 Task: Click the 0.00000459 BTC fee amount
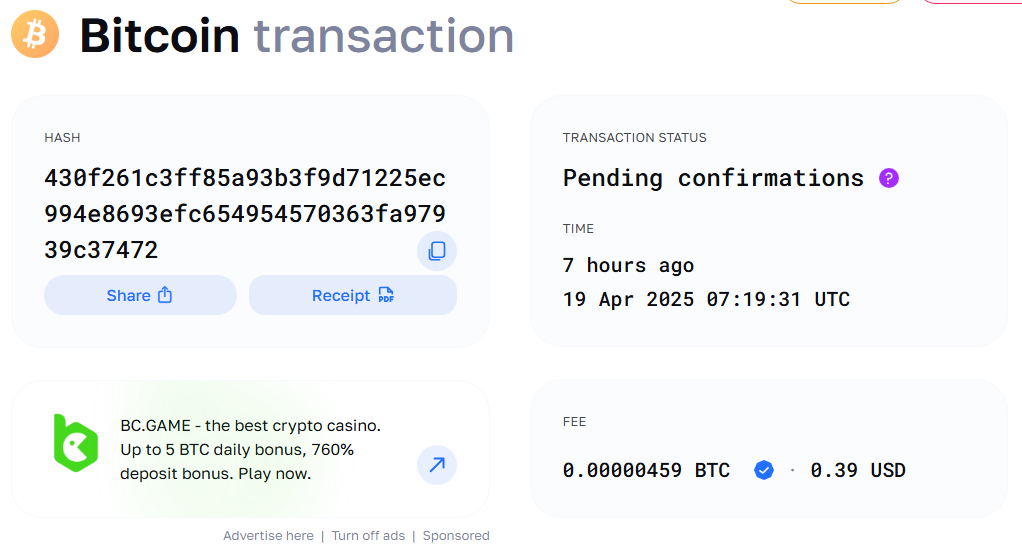click(646, 470)
